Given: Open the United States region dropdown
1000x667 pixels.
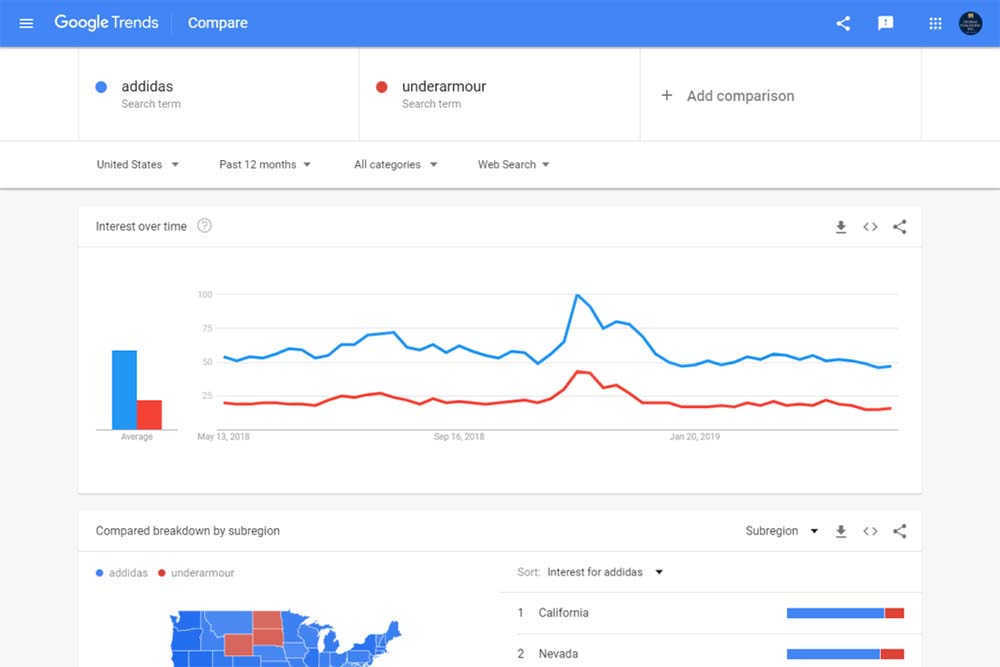Looking at the screenshot, I should pyautogui.click(x=138, y=165).
